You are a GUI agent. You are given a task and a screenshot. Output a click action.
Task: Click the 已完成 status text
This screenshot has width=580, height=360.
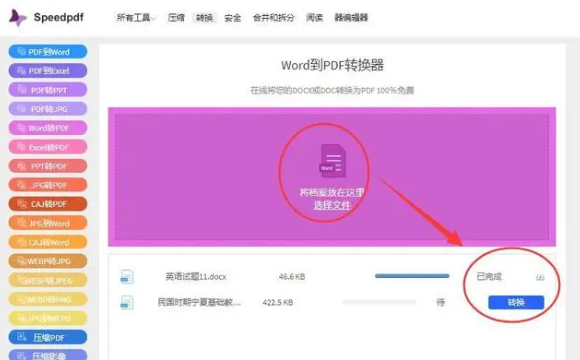489,276
